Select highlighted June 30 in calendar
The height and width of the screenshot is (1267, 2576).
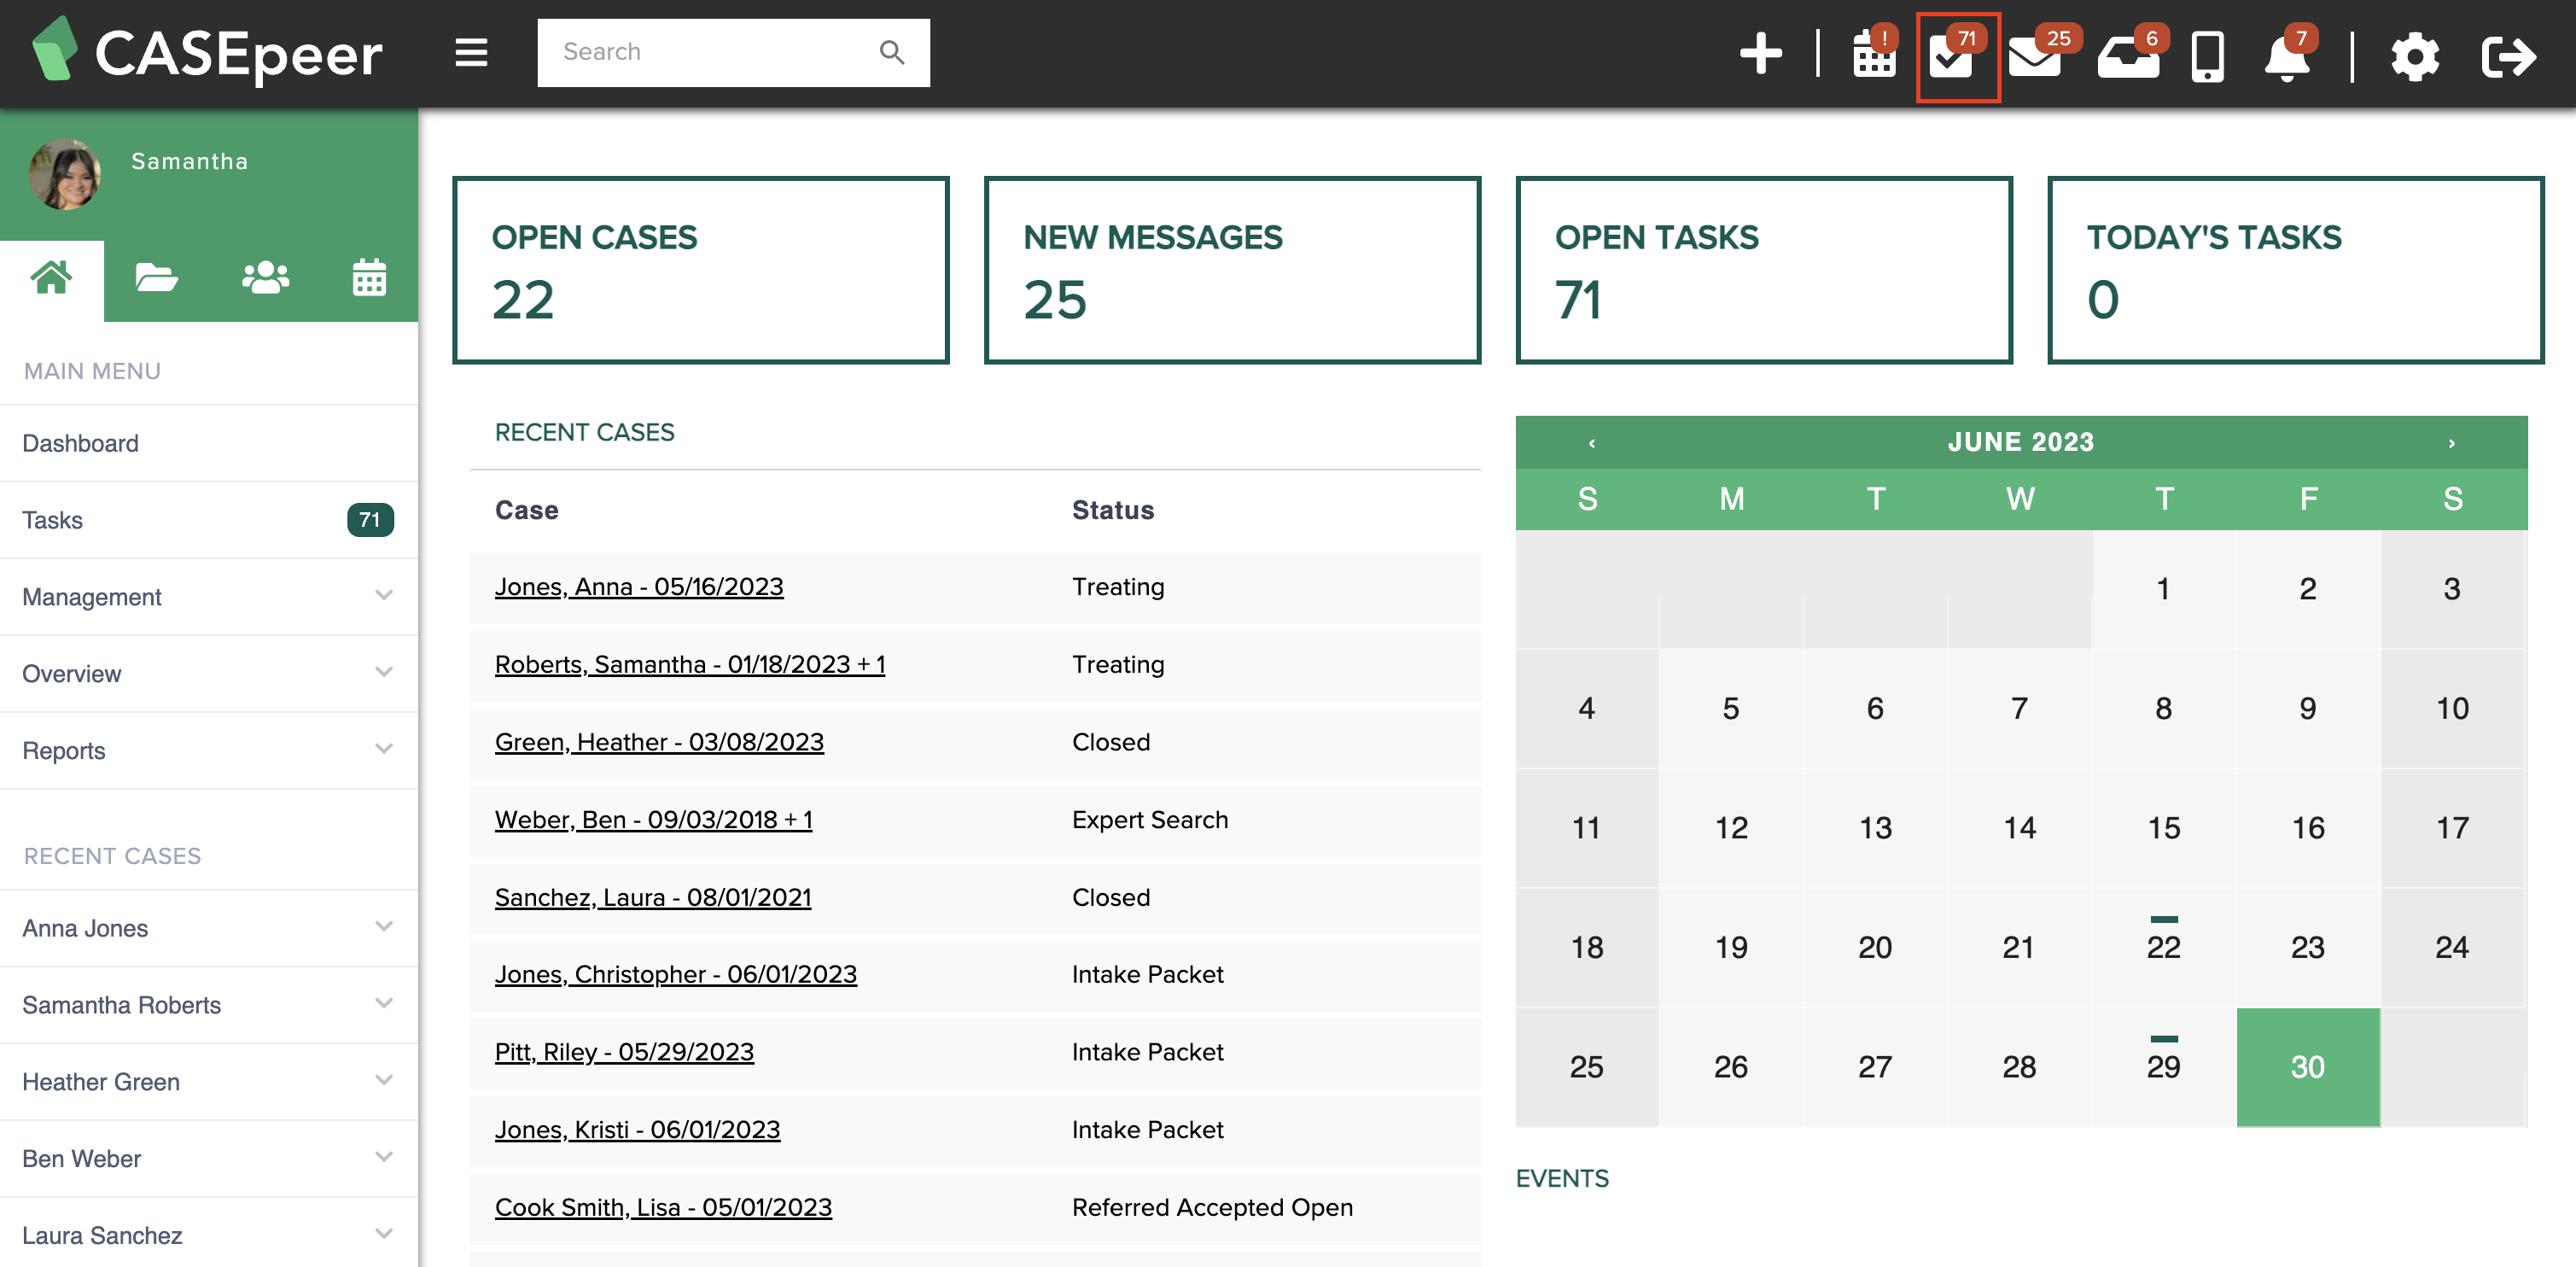tap(2307, 1067)
